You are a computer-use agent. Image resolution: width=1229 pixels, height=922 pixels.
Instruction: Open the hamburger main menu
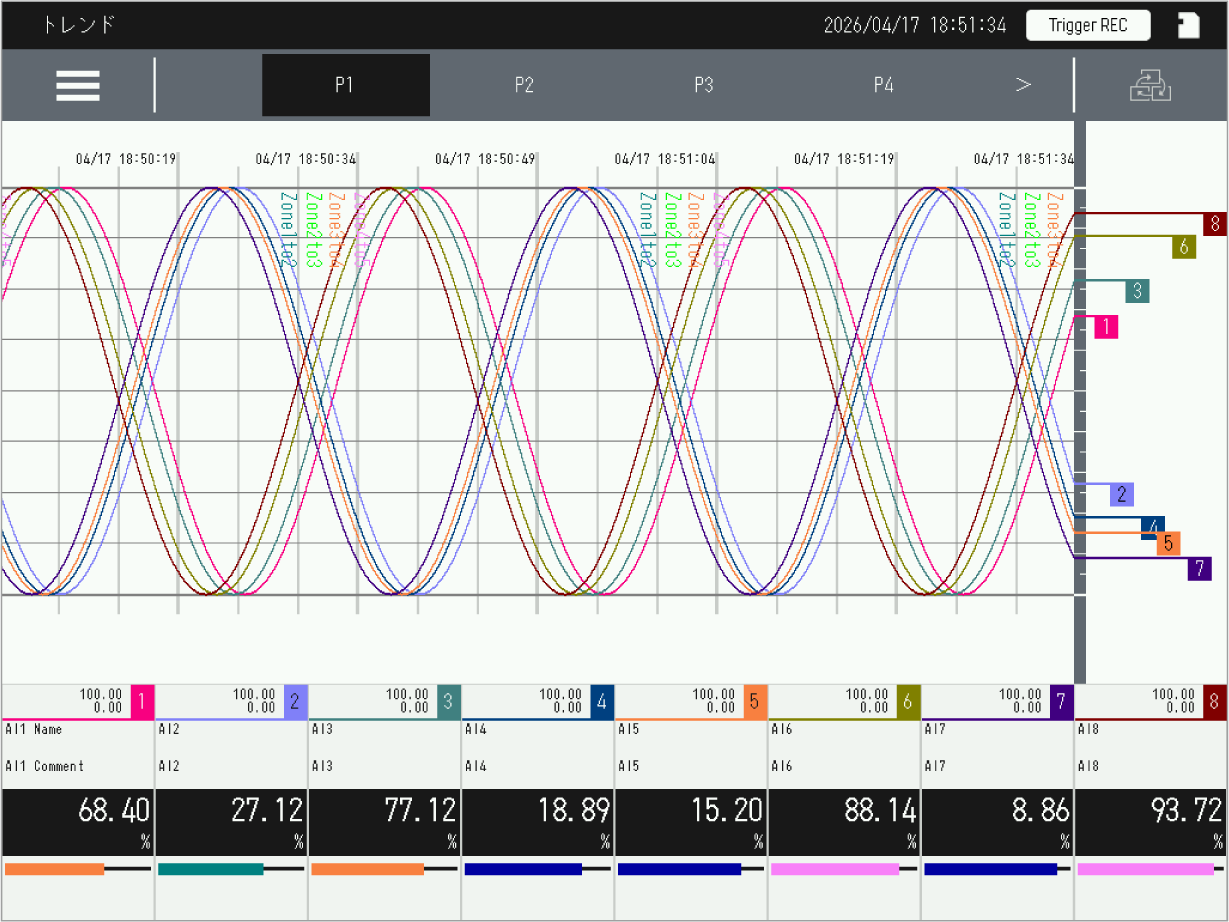click(78, 85)
